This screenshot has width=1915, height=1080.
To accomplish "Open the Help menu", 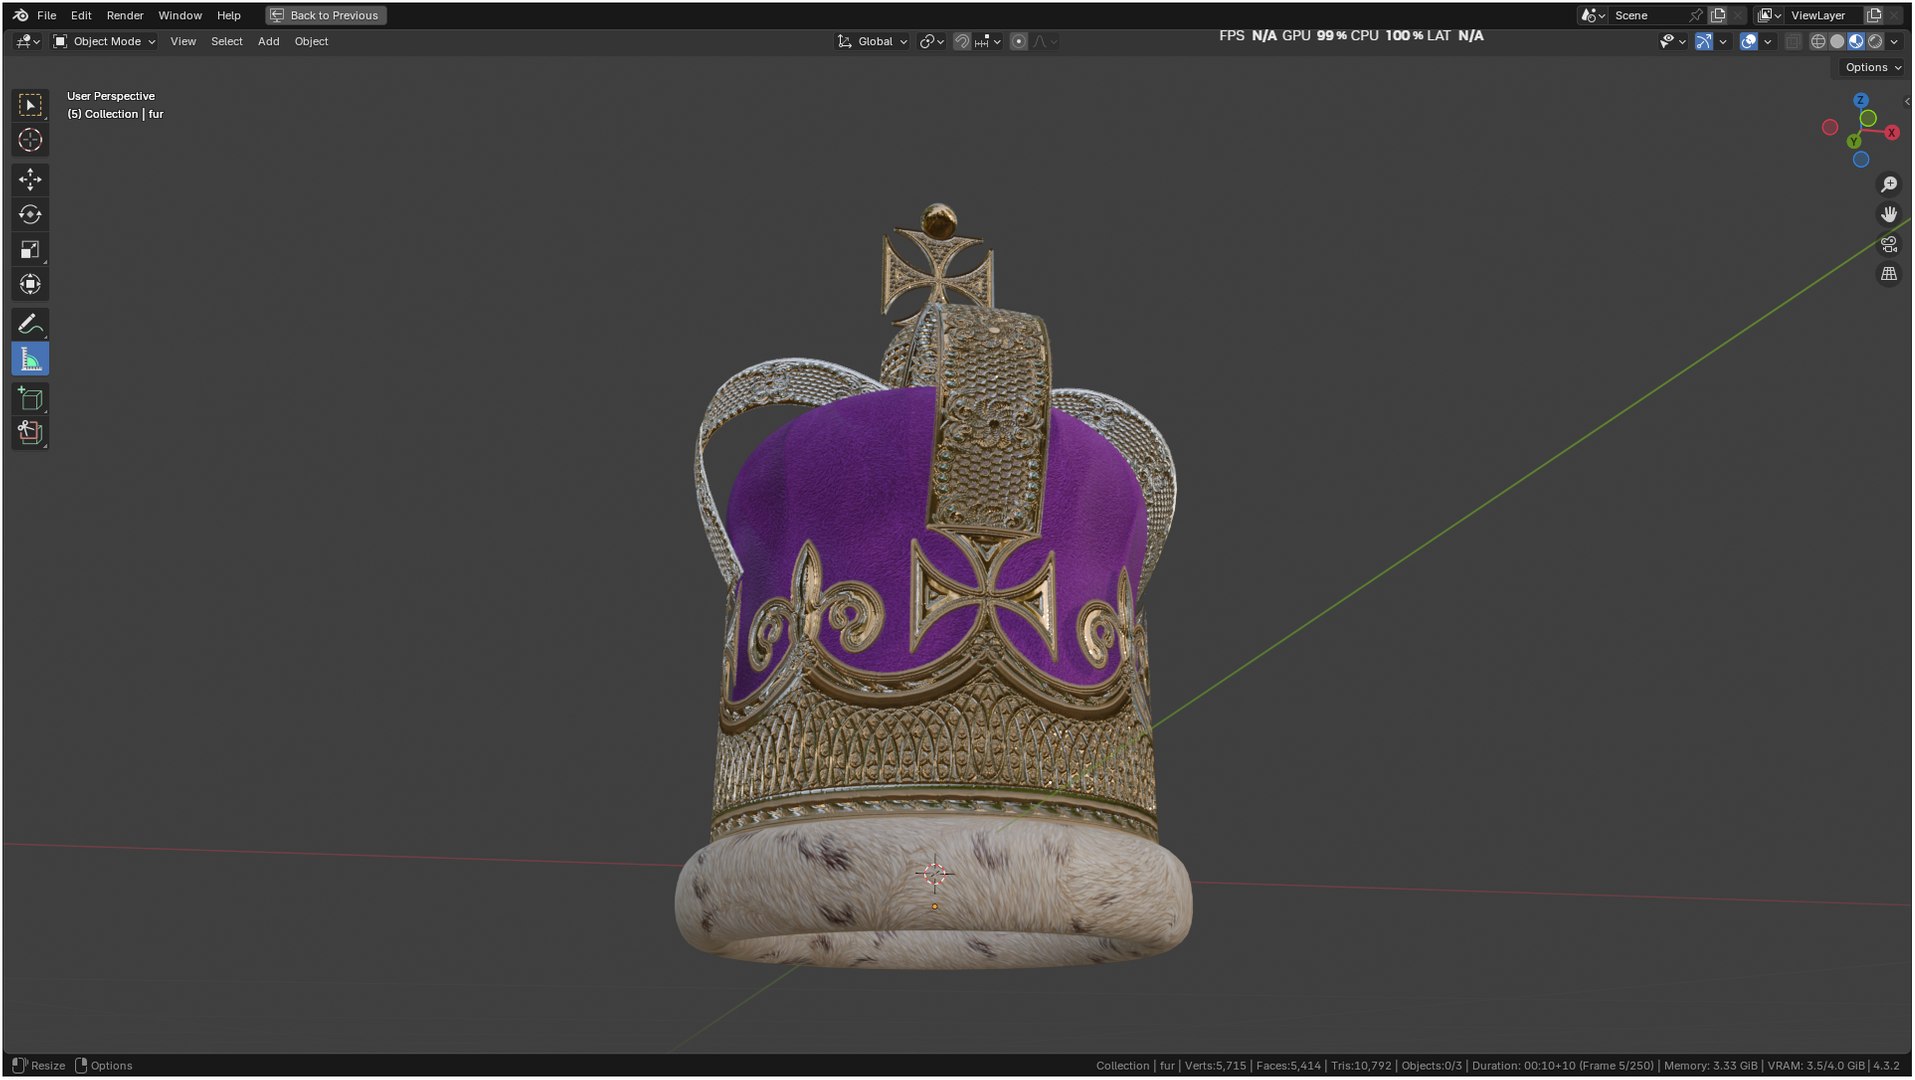I will tap(229, 15).
